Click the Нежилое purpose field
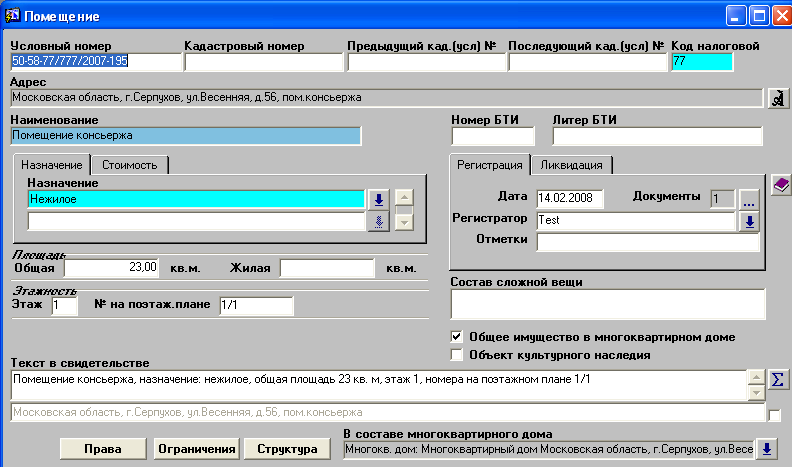 (196, 199)
